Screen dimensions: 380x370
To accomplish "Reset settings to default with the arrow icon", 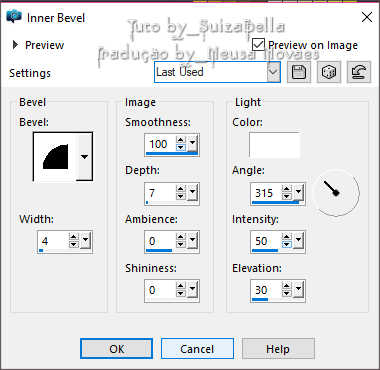I will pyautogui.click(x=359, y=72).
